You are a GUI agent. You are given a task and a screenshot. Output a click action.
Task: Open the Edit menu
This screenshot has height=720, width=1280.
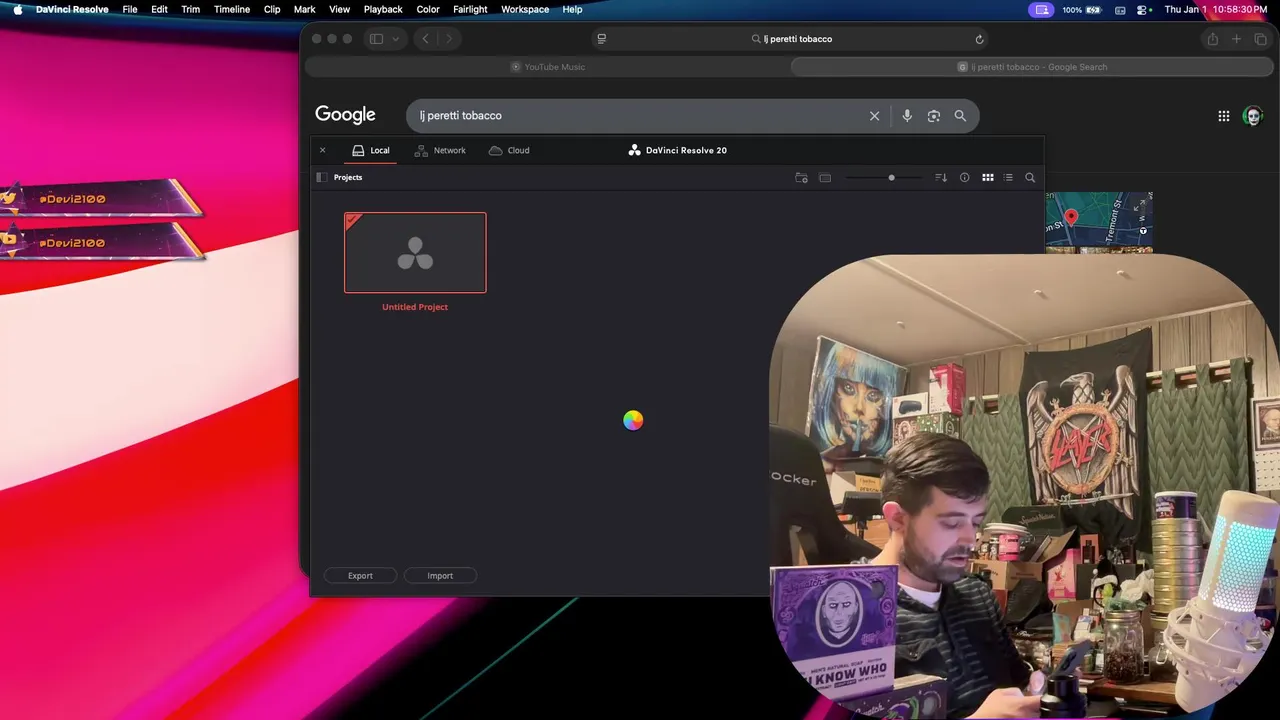pyautogui.click(x=159, y=9)
